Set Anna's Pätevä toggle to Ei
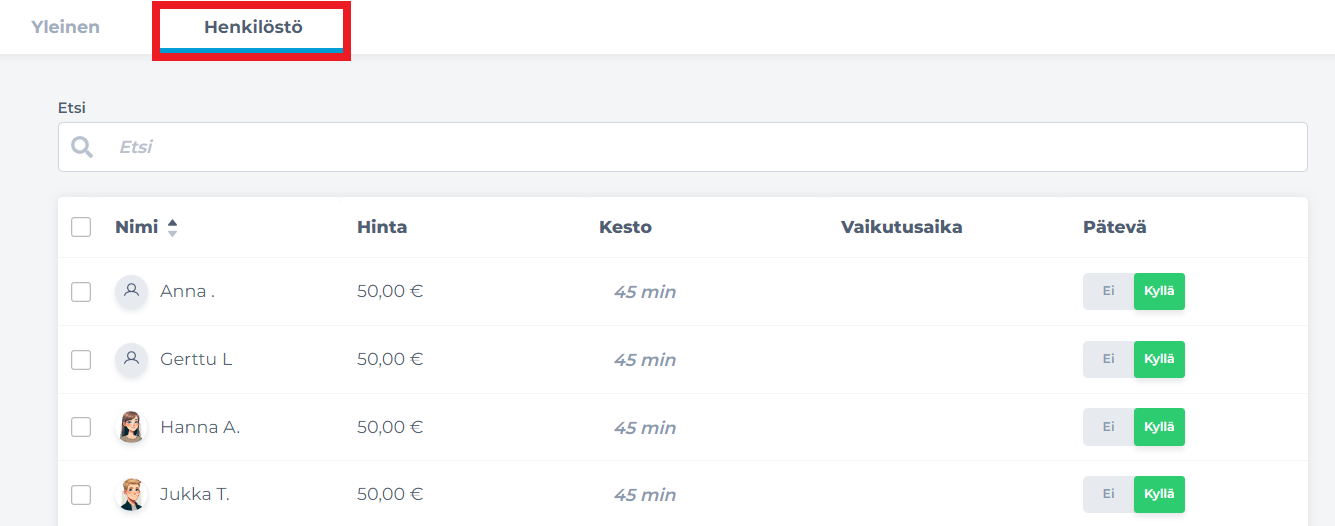This screenshot has height=526, width=1335. [x=1108, y=291]
